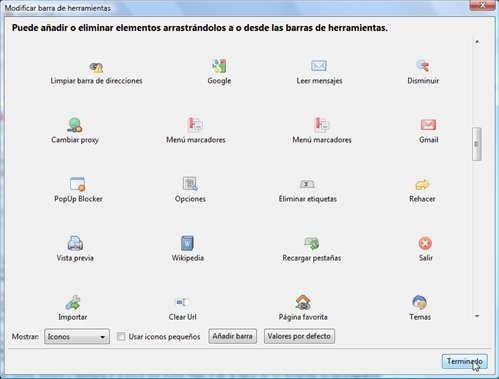
Task: Click the scroll down arrow
Action: click(477, 316)
